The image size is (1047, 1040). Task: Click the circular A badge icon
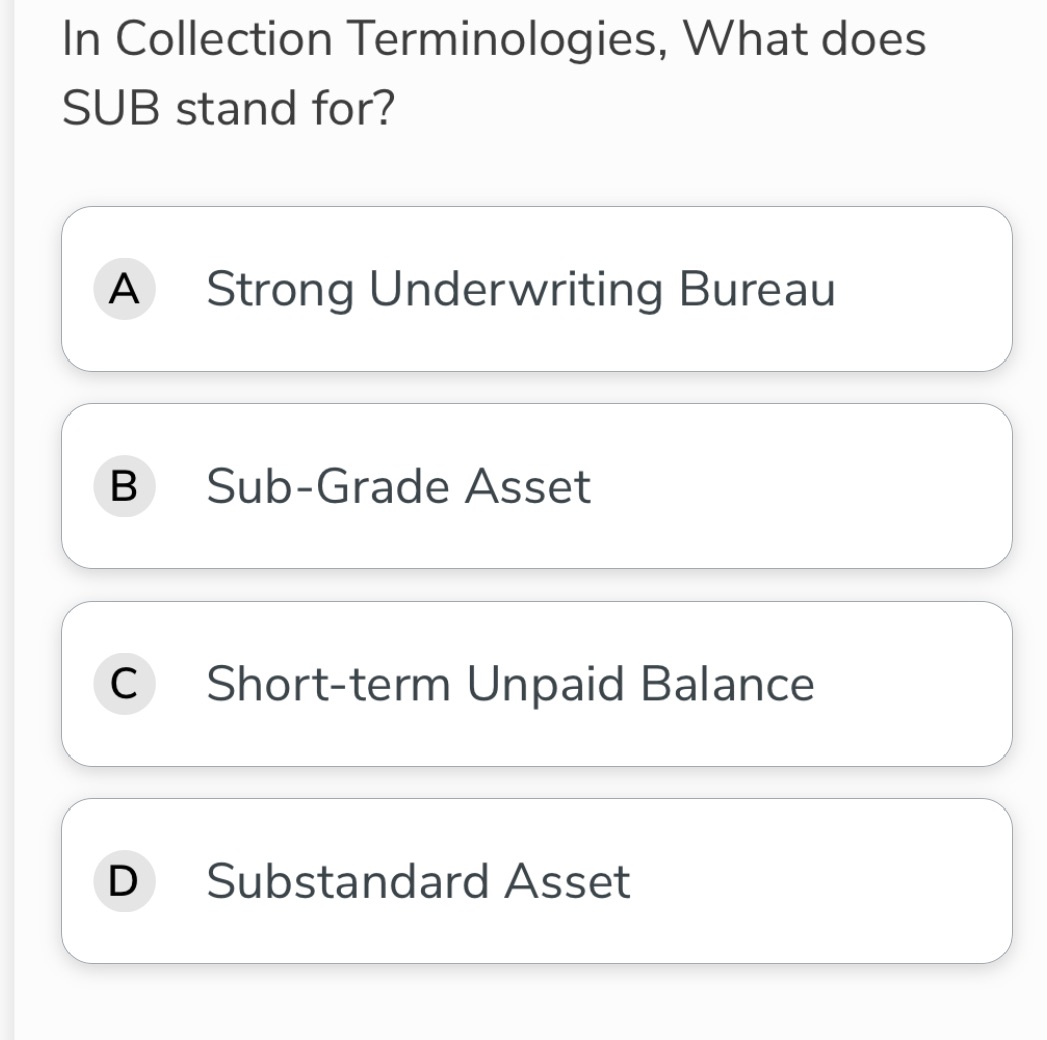124,290
